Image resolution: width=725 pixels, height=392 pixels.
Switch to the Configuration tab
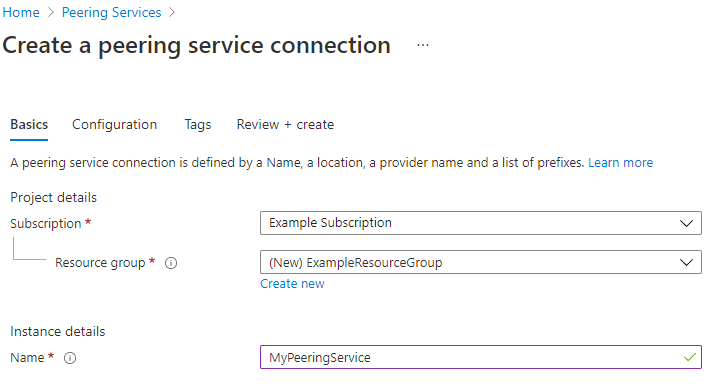point(115,125)
